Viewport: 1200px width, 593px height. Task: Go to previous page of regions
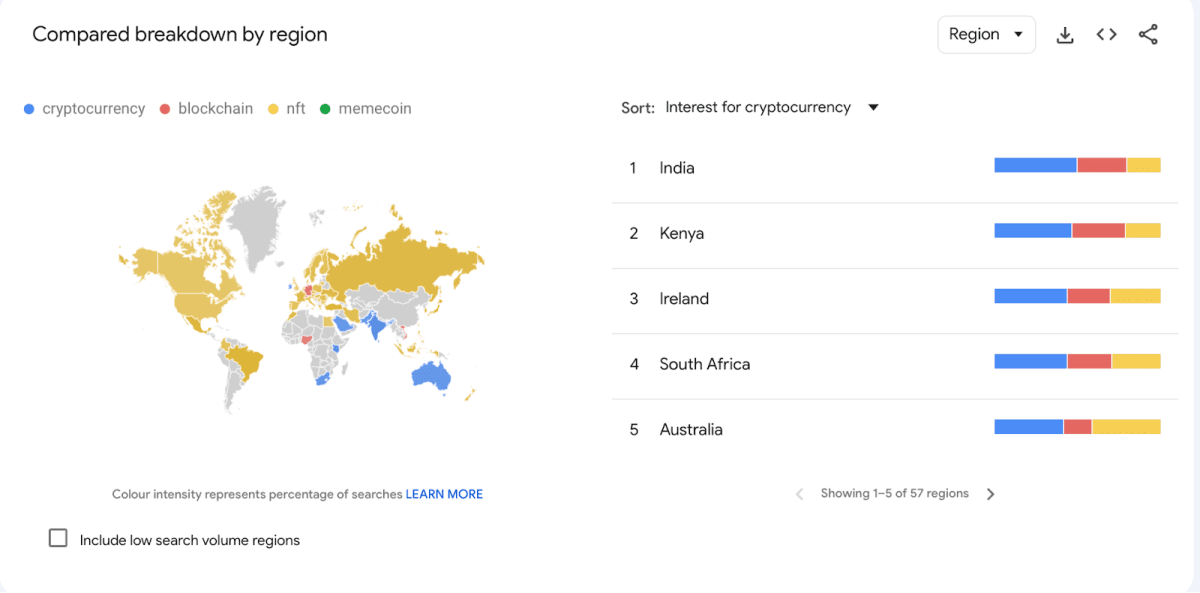click(x=799, y=494)
